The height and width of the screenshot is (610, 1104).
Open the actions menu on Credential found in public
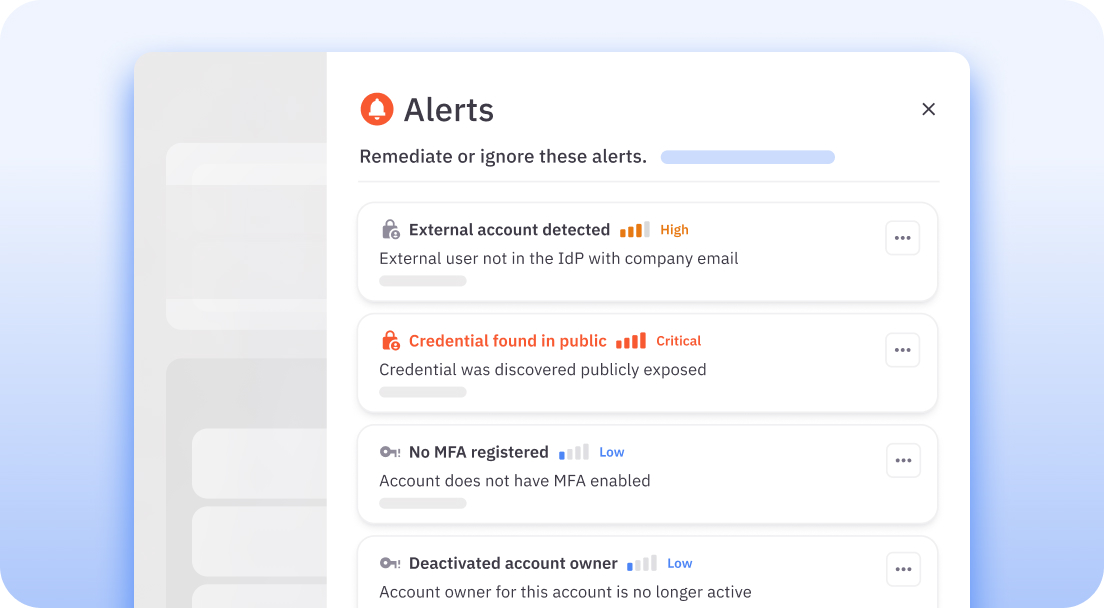(902, 349)
